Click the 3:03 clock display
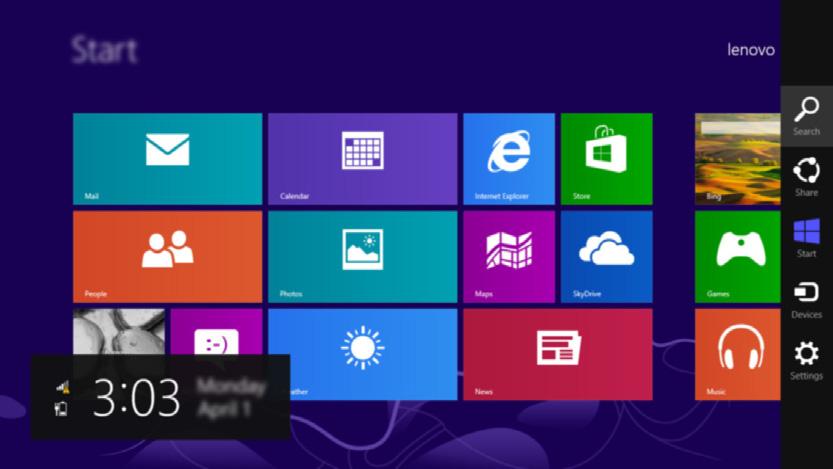This screenshot has height=469, width=833. tap(137, 397)
